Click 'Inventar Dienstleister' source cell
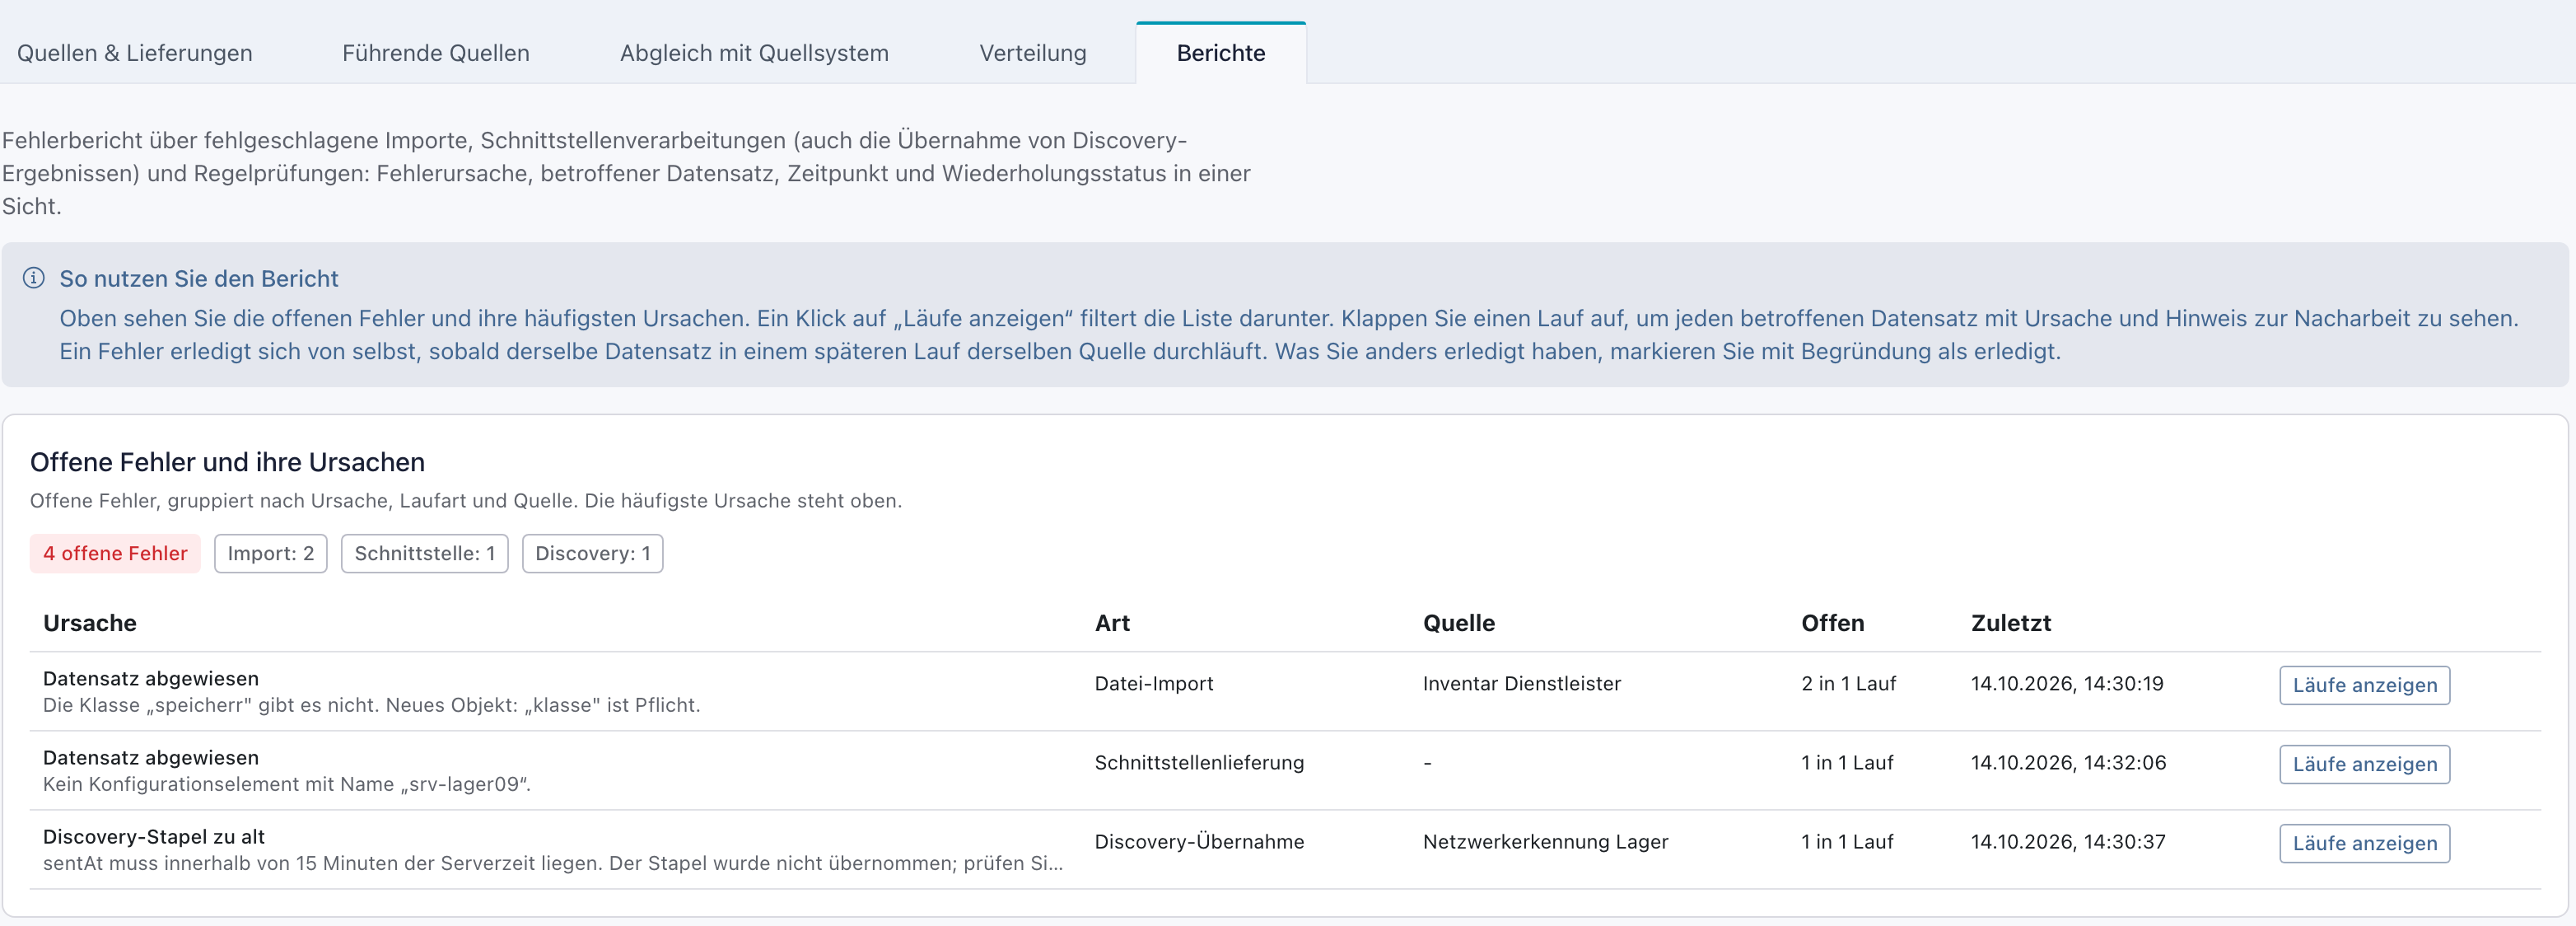The image size is (2576, 926). point(1522,683)
